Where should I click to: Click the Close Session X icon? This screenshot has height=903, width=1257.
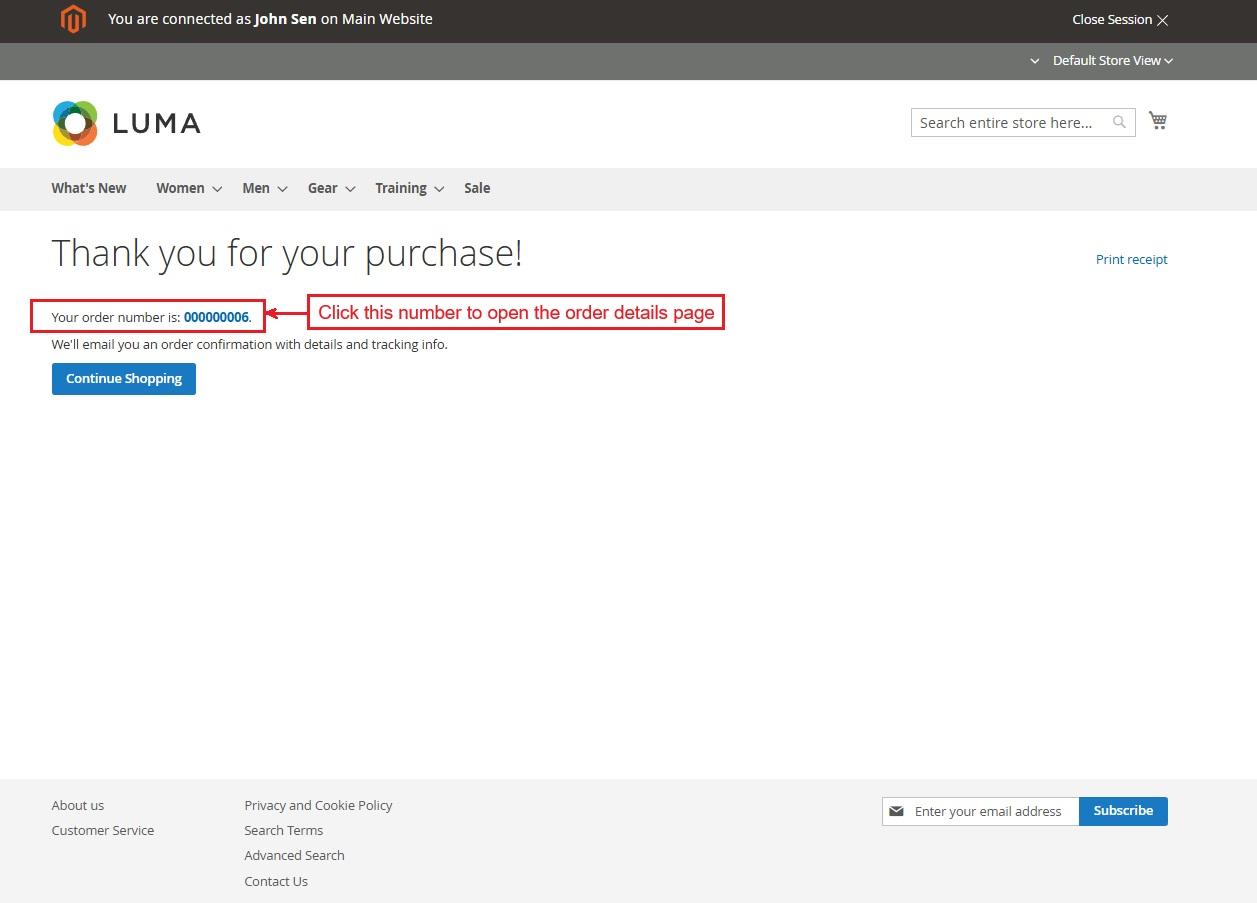[x=1162, y=20]
